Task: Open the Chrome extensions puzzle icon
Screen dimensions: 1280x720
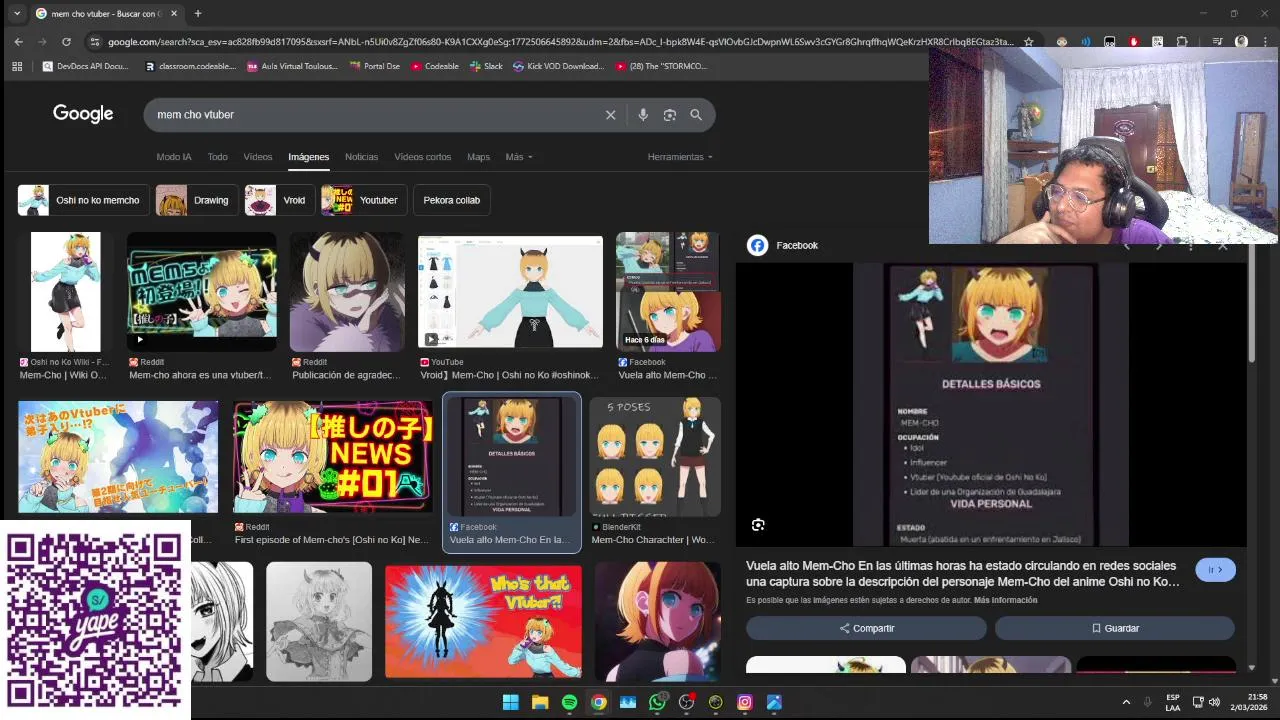Action: click(1182, 42)
